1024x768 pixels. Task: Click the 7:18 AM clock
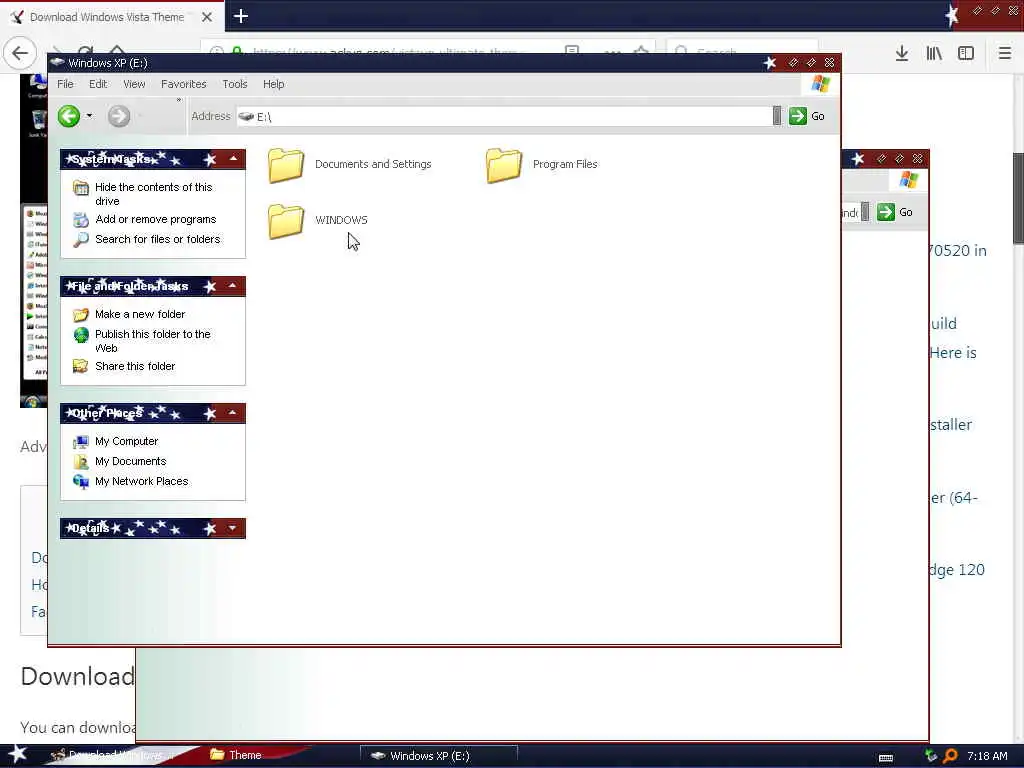click(987, 756)
